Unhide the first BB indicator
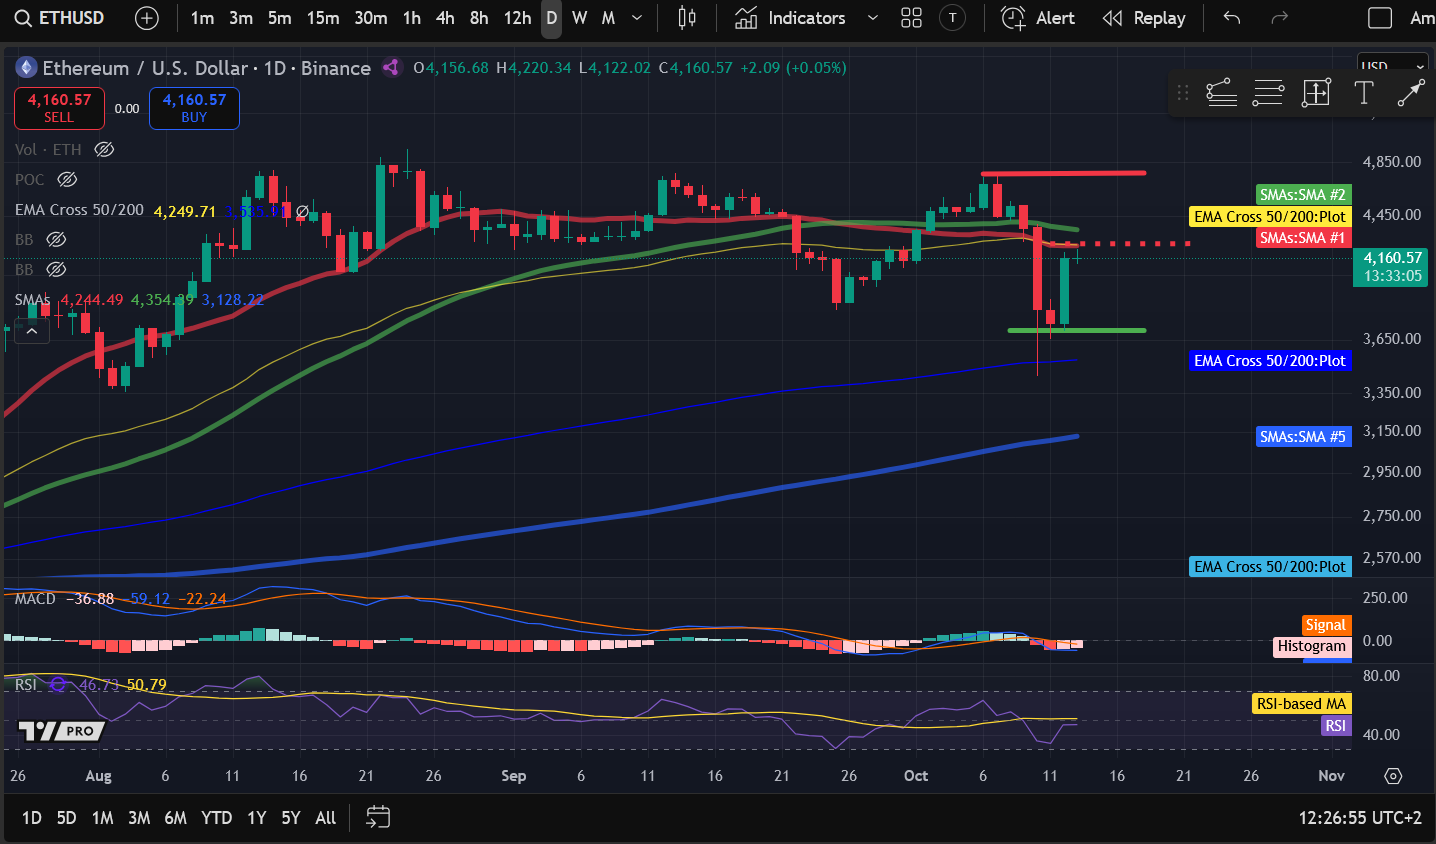 coord(57,240)
